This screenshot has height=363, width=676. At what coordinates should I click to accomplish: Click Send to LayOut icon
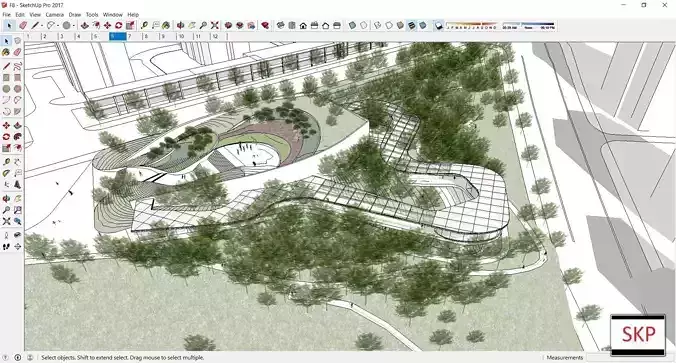251,26
